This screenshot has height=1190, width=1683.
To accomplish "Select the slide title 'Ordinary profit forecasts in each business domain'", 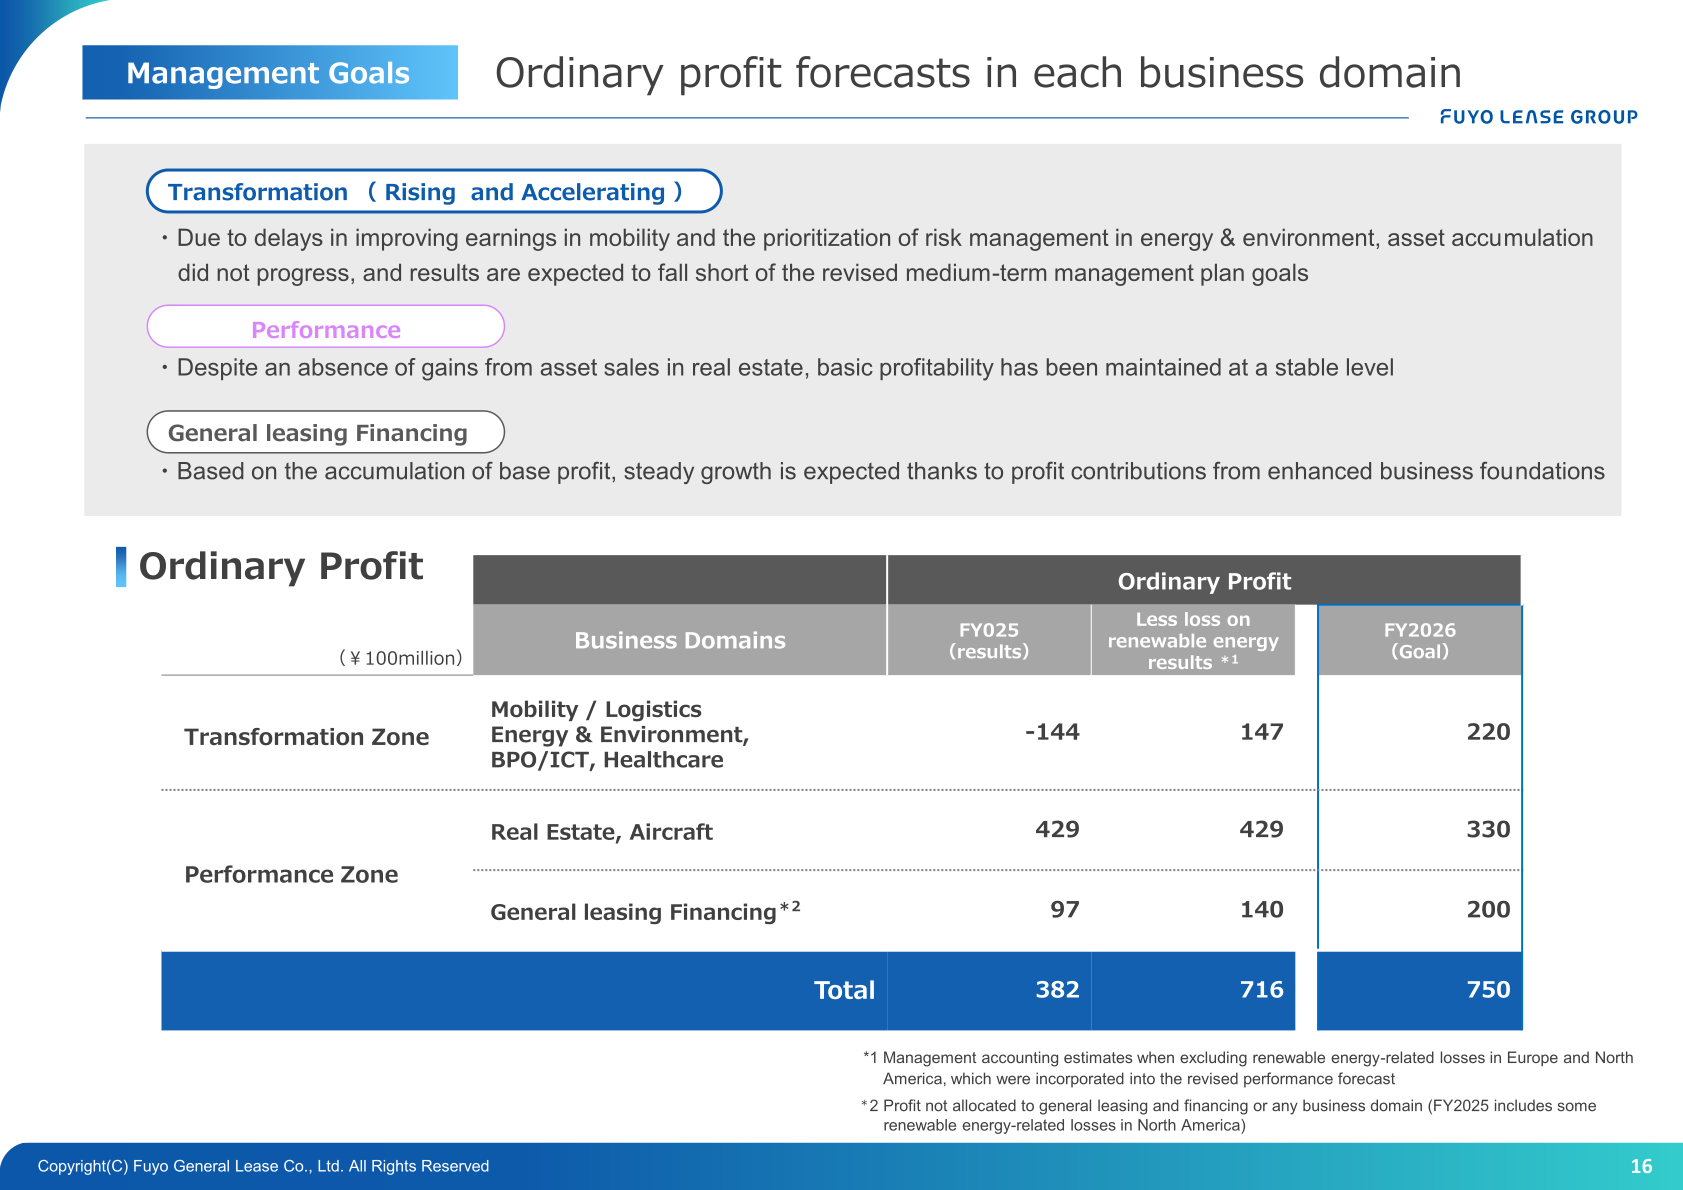I will [978, 73].
